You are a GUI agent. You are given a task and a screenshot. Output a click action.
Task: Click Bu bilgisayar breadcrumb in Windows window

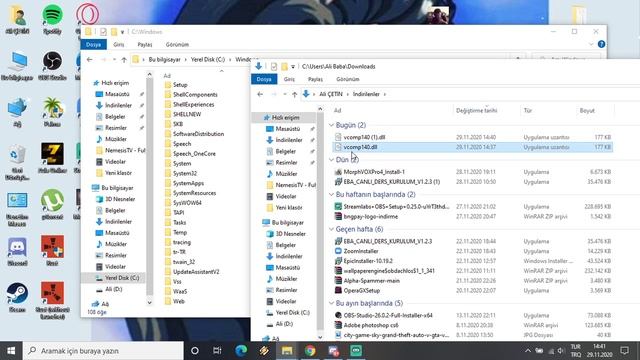(164, 60)
